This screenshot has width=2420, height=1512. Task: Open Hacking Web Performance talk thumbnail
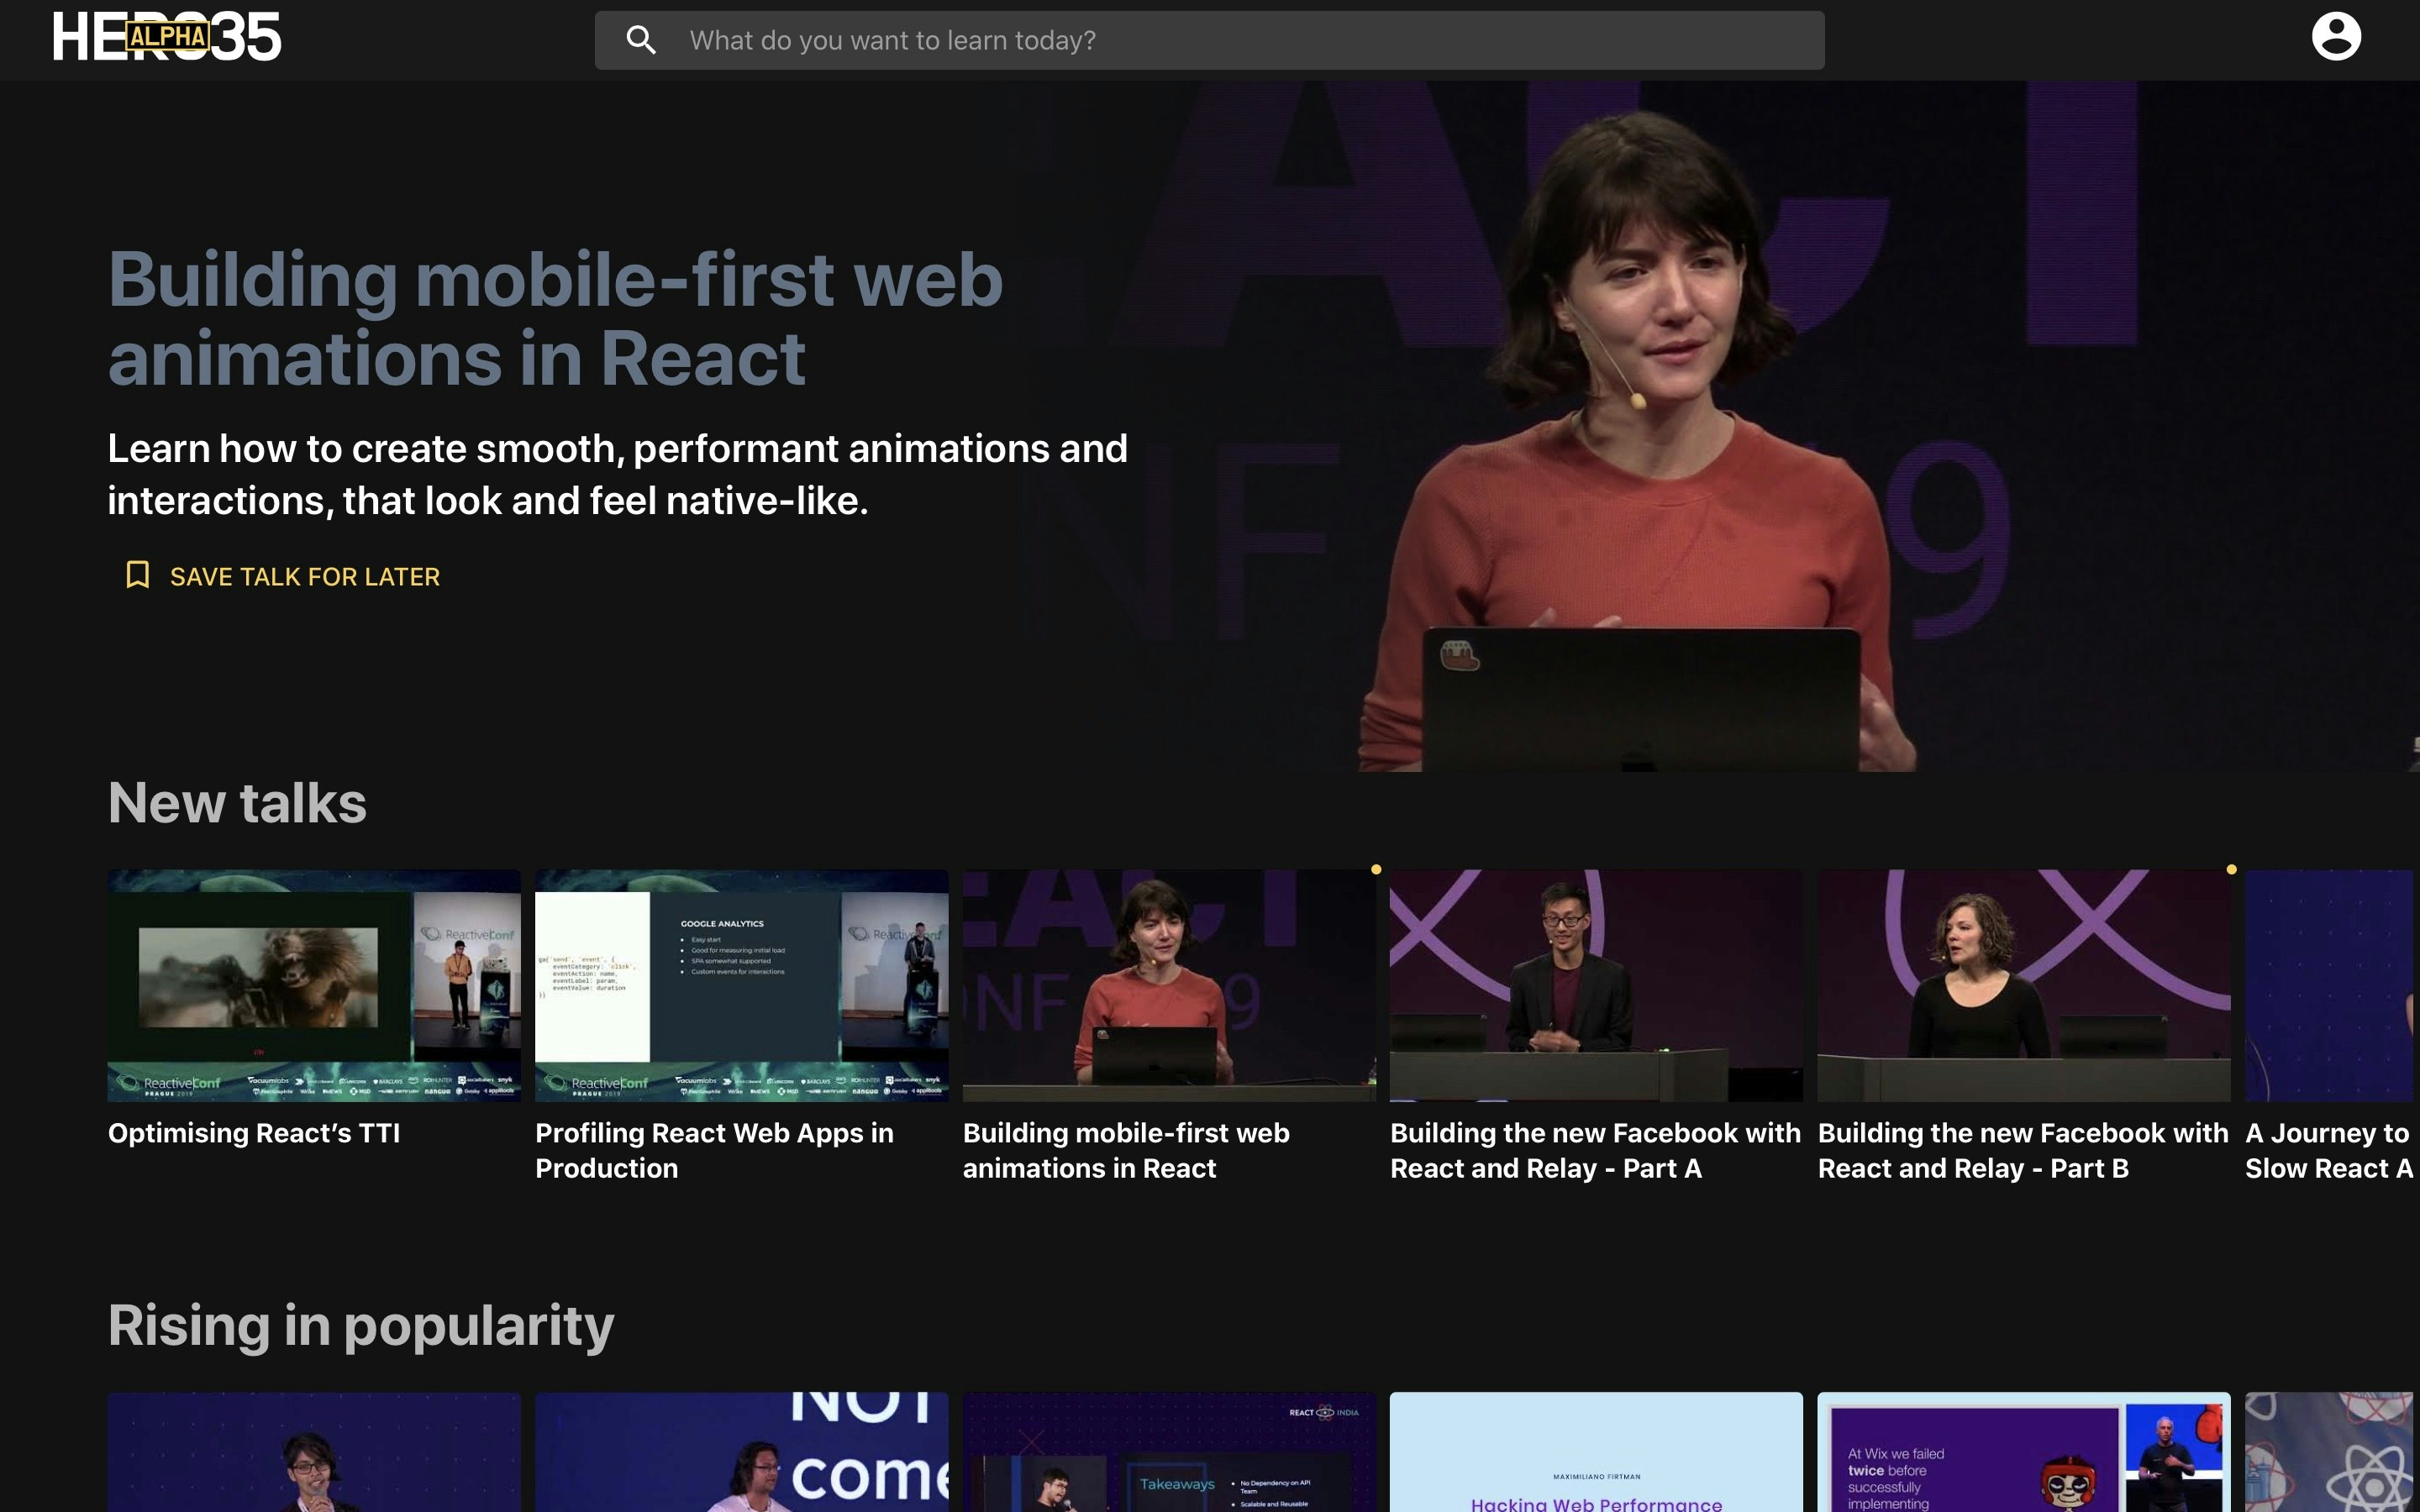point(1596,1452)
